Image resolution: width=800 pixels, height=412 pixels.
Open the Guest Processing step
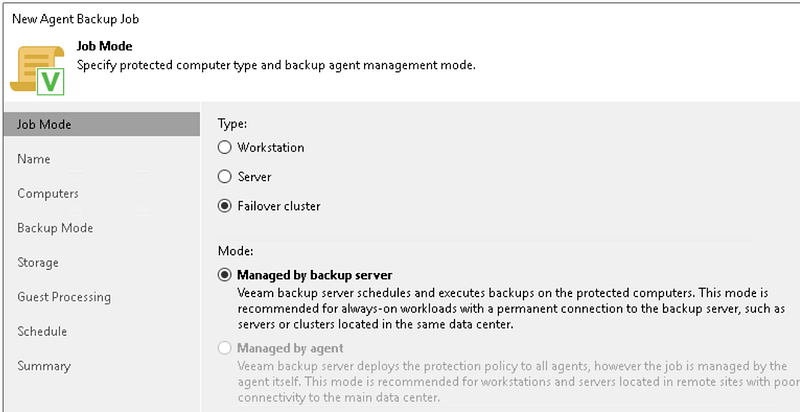(64, 297)
